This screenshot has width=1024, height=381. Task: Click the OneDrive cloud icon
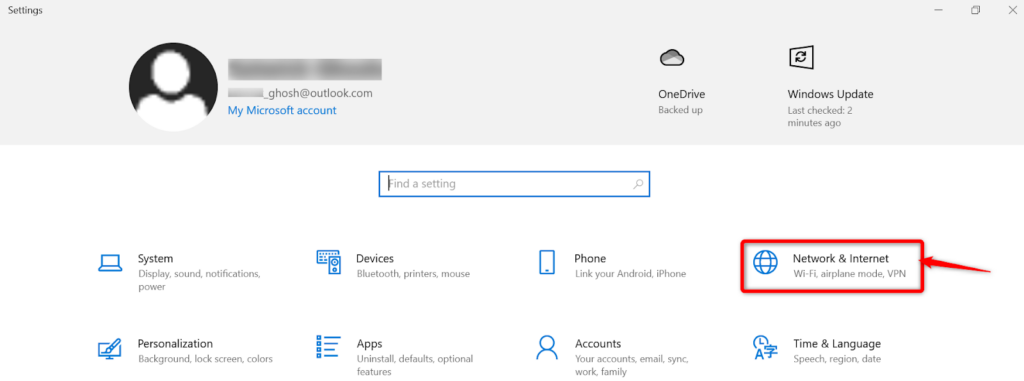671,58
